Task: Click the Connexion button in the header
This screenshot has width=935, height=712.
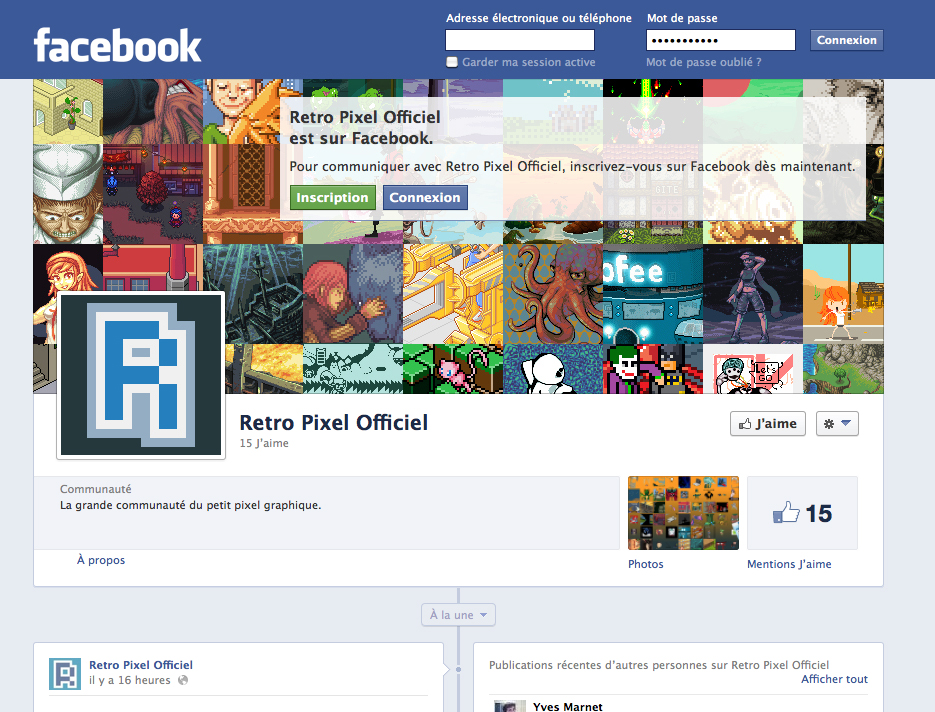Action: click(847, 40)
